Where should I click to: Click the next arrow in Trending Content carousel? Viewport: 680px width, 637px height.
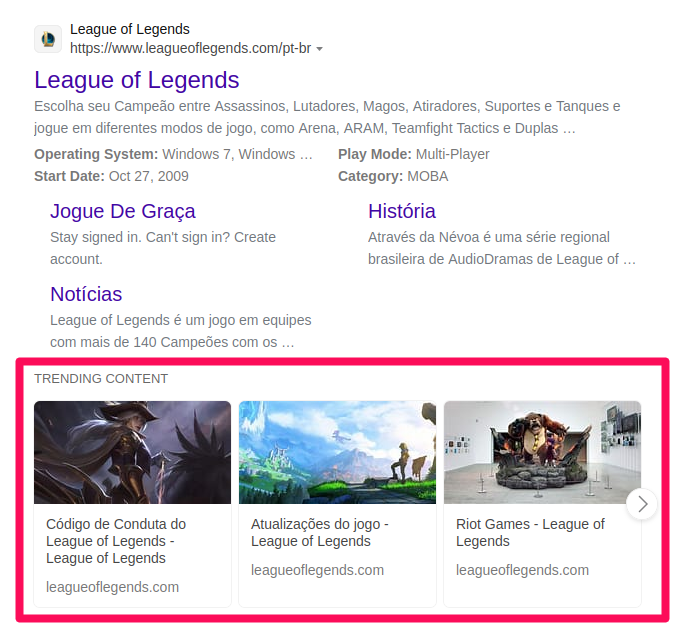(642, 504)
